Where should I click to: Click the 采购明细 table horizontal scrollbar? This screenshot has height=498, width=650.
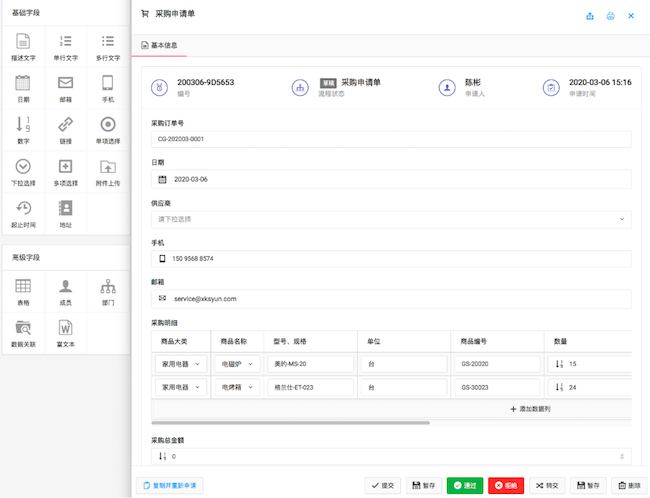click(x=291, y=423)
